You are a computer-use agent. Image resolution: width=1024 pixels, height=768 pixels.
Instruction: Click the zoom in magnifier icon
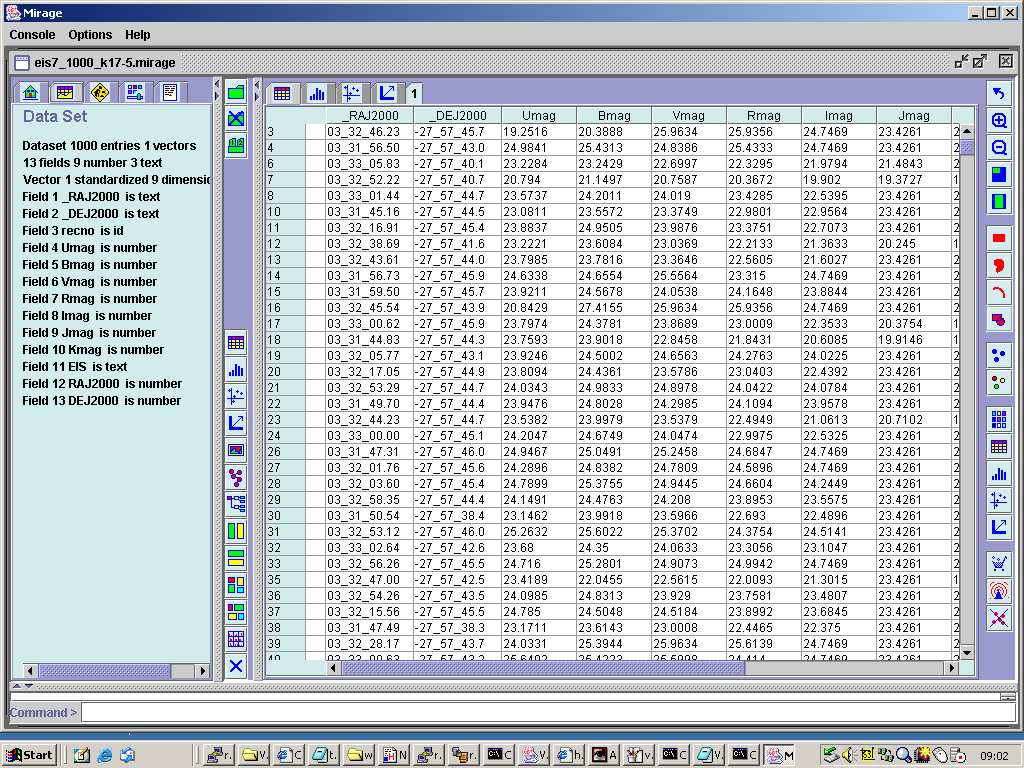pos(998,121)
